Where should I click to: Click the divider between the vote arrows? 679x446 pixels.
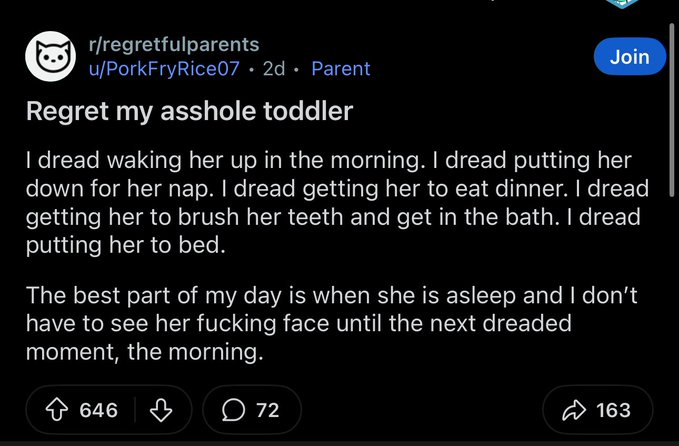tap(136, 410)
